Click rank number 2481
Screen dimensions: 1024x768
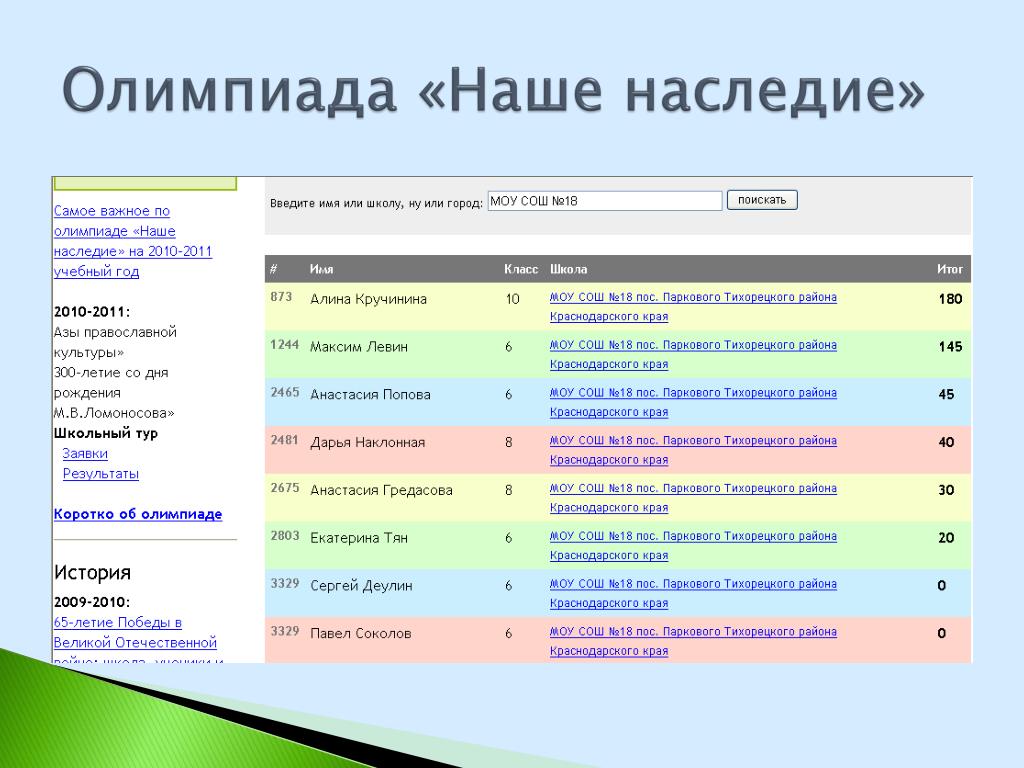click(x=284, y=440)
